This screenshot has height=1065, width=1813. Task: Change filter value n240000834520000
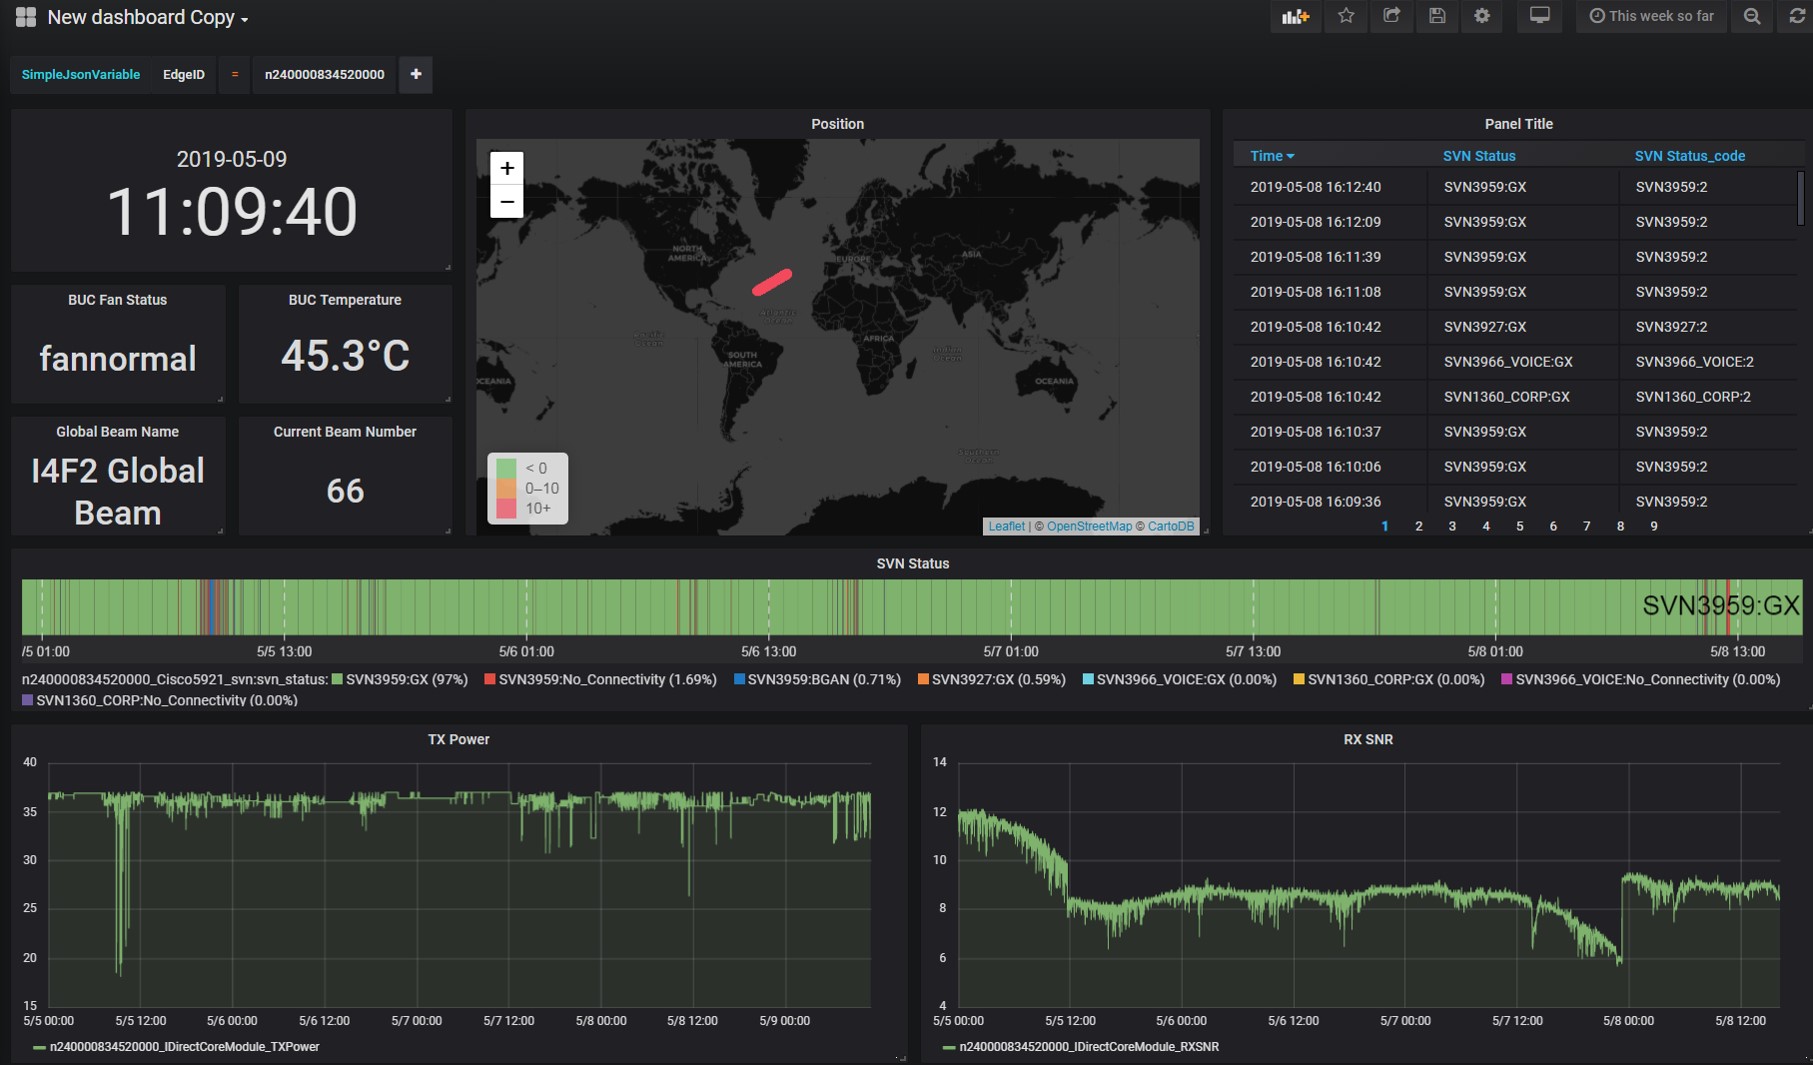pos(324,74)
